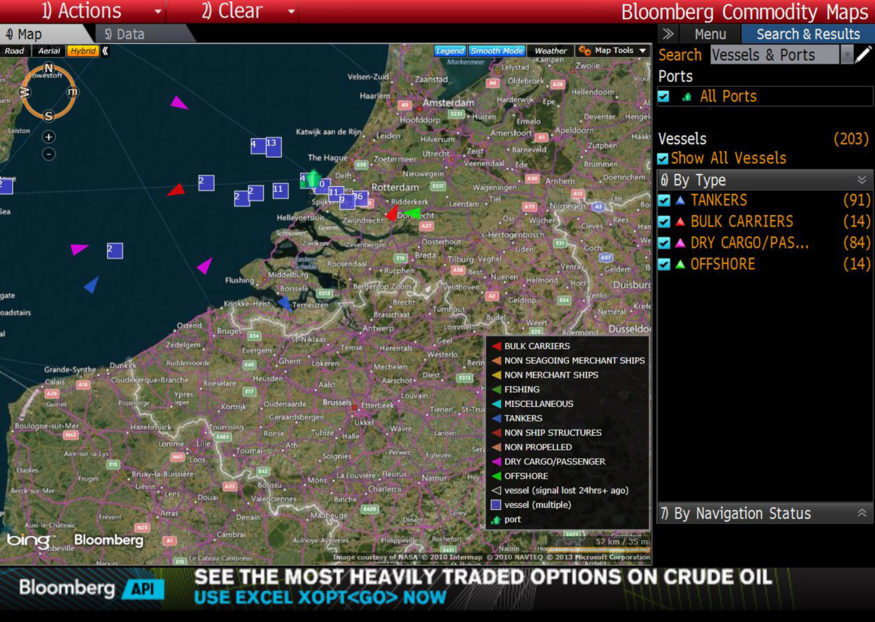Screen dimensions: 875x622
Task: Click the vessel cluster marker labeled 36
Action: click(360, 198)
